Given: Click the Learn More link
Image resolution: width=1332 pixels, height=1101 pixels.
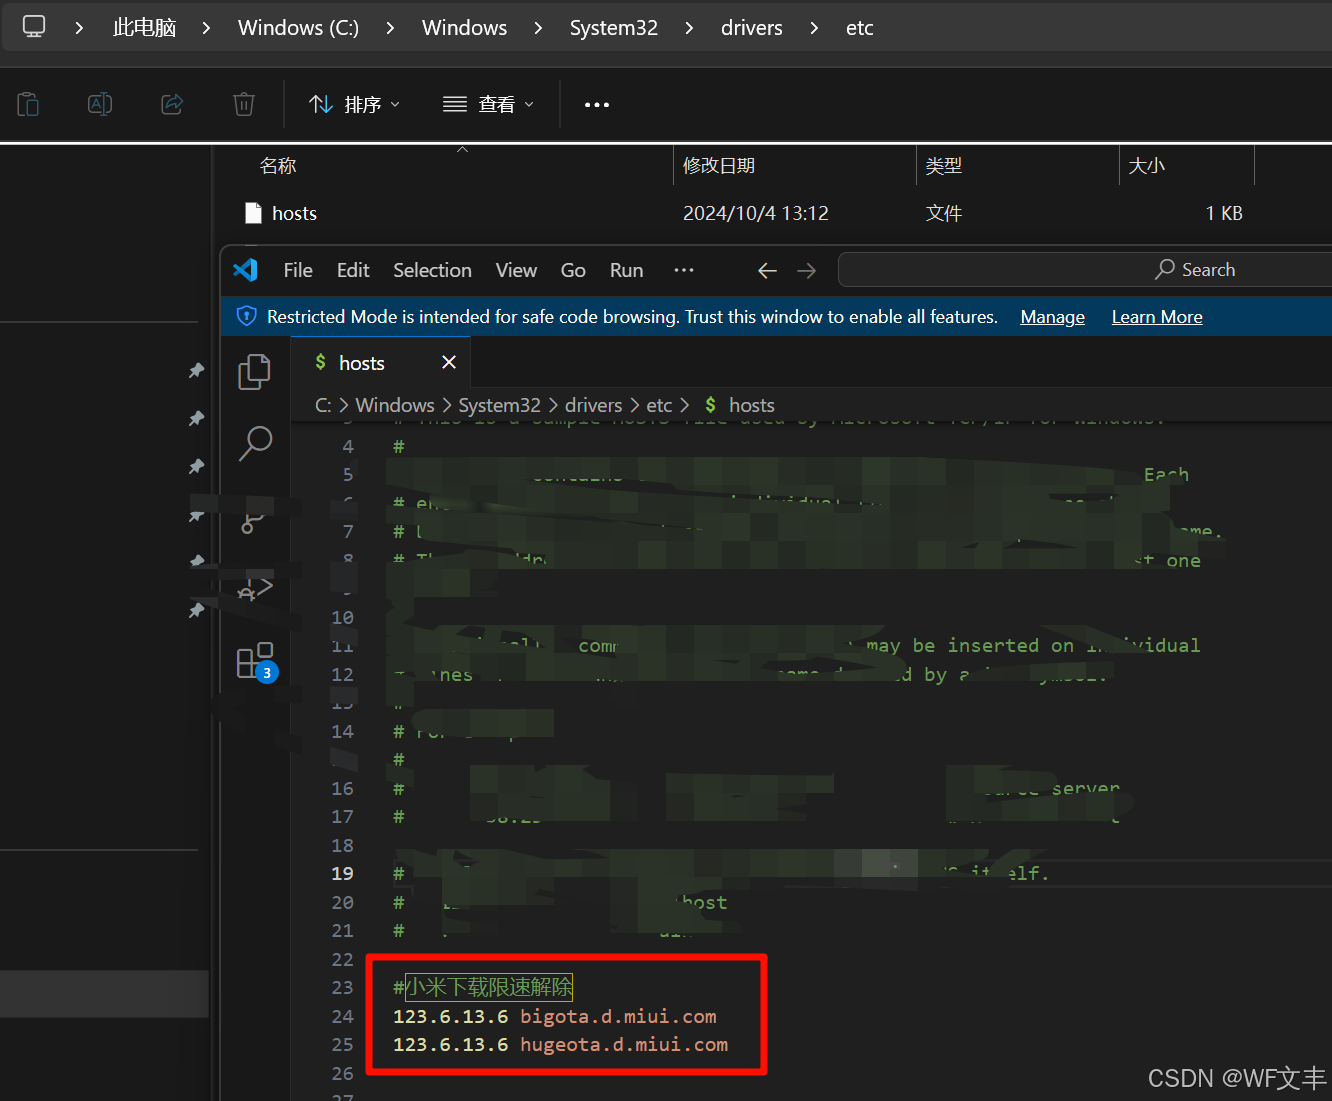Looking at the screenshot, I should (1157, 317).
